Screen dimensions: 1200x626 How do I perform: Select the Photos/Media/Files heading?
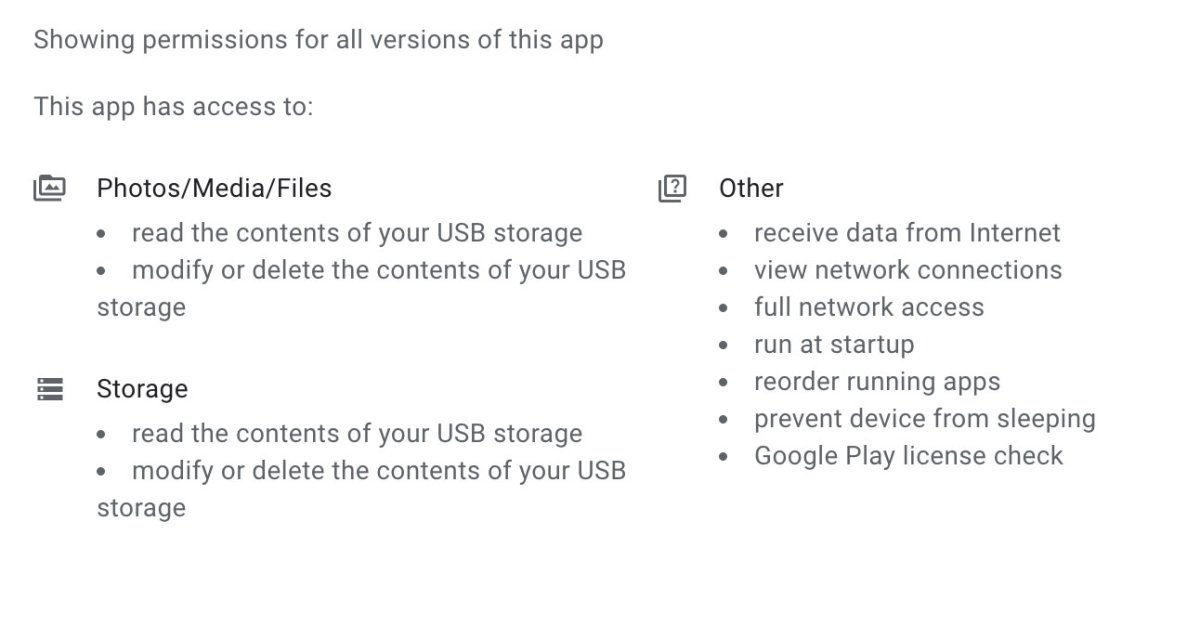pyautogui.click(x=214, y=188)
